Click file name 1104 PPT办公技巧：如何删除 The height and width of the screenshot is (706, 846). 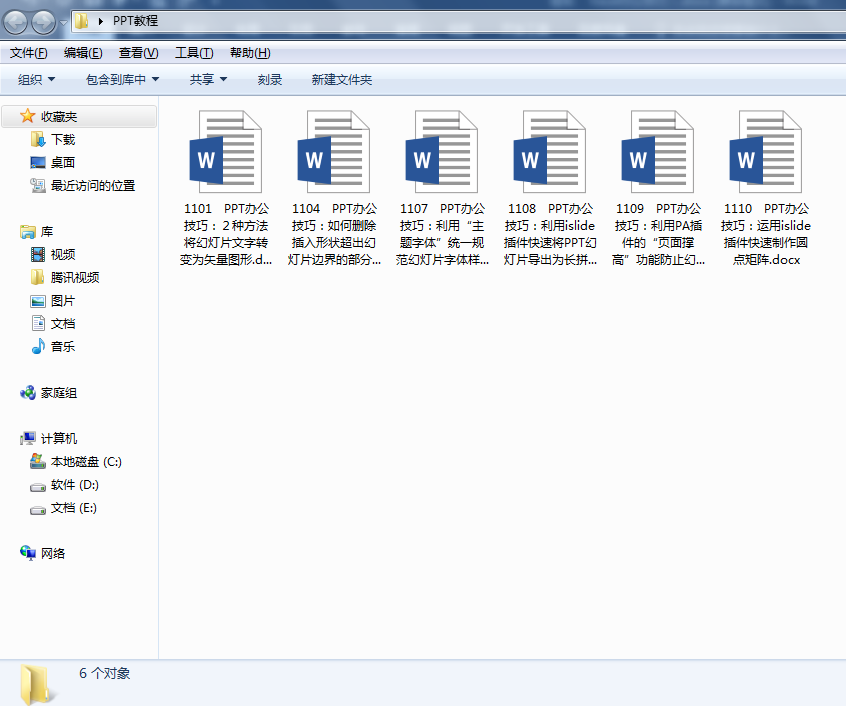(x=334, y=234)
